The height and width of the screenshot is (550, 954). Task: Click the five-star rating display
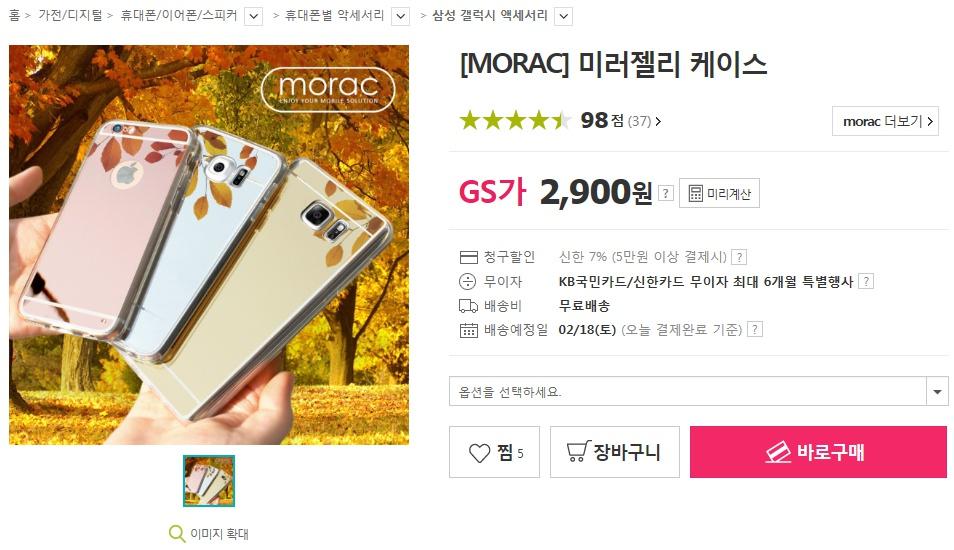[x=515, y=120]
